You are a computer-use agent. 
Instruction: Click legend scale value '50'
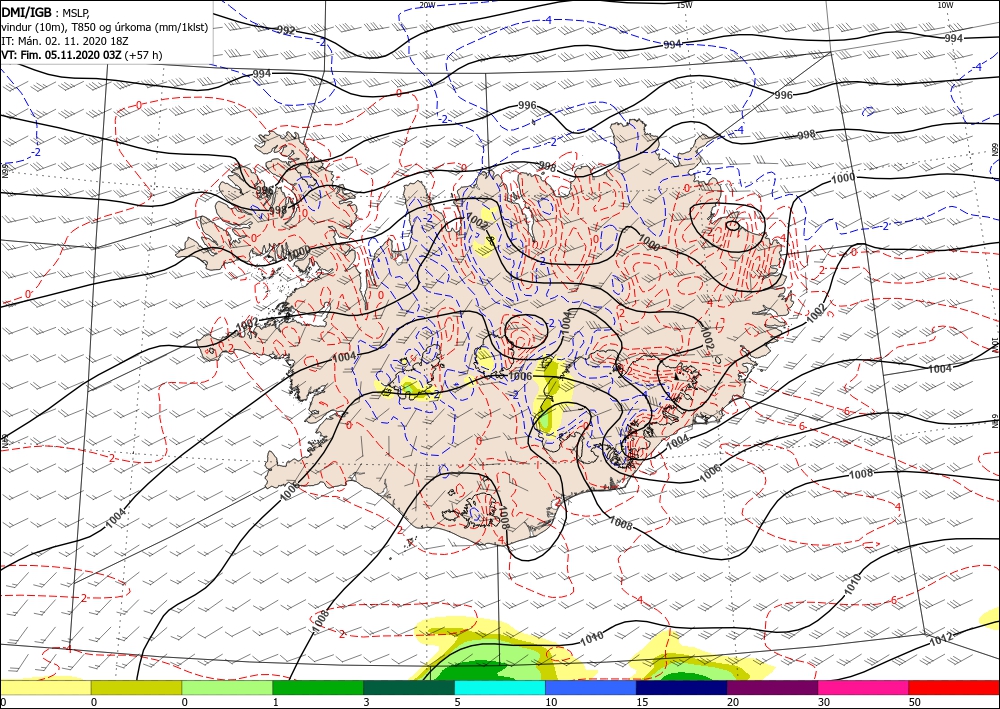[x=915, y=702]
